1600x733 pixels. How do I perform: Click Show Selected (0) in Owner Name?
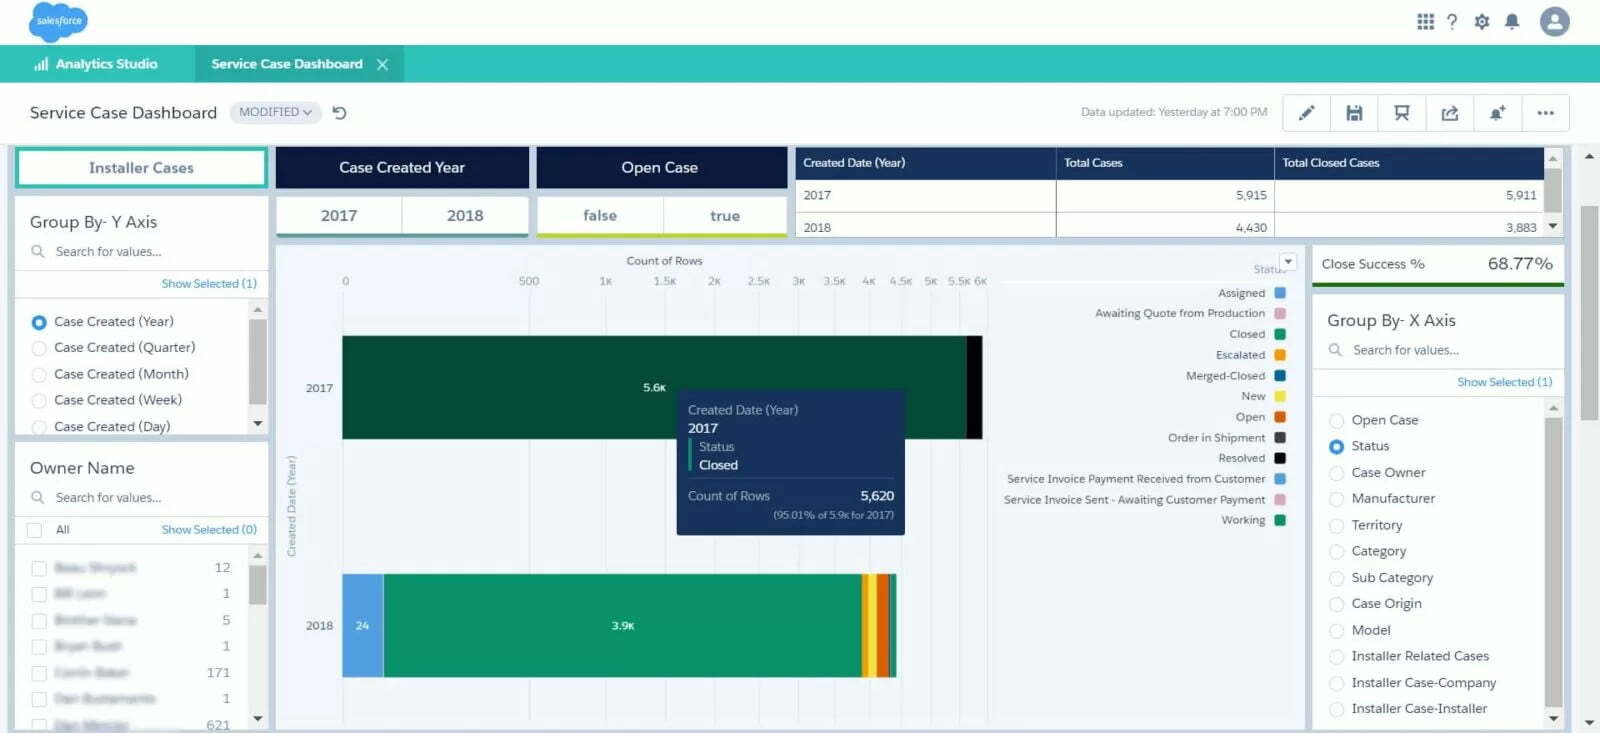(x=209, y=530)
